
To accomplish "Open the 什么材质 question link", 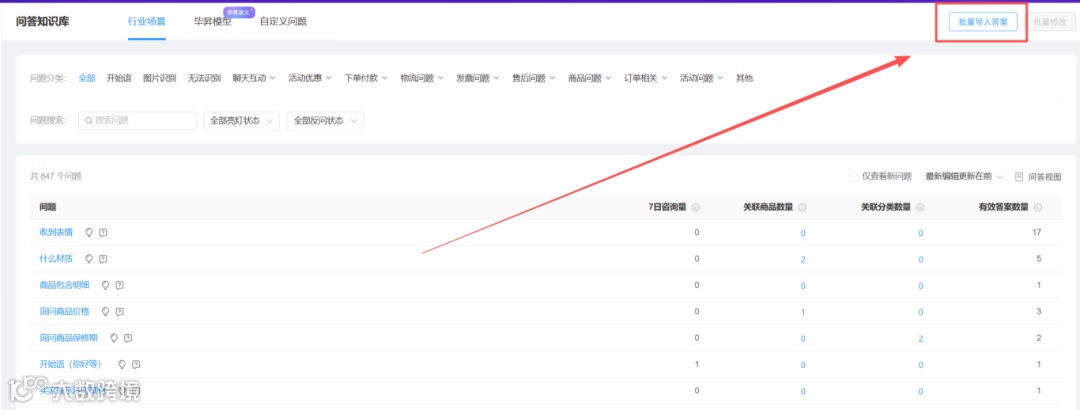I will pos(56,258).
